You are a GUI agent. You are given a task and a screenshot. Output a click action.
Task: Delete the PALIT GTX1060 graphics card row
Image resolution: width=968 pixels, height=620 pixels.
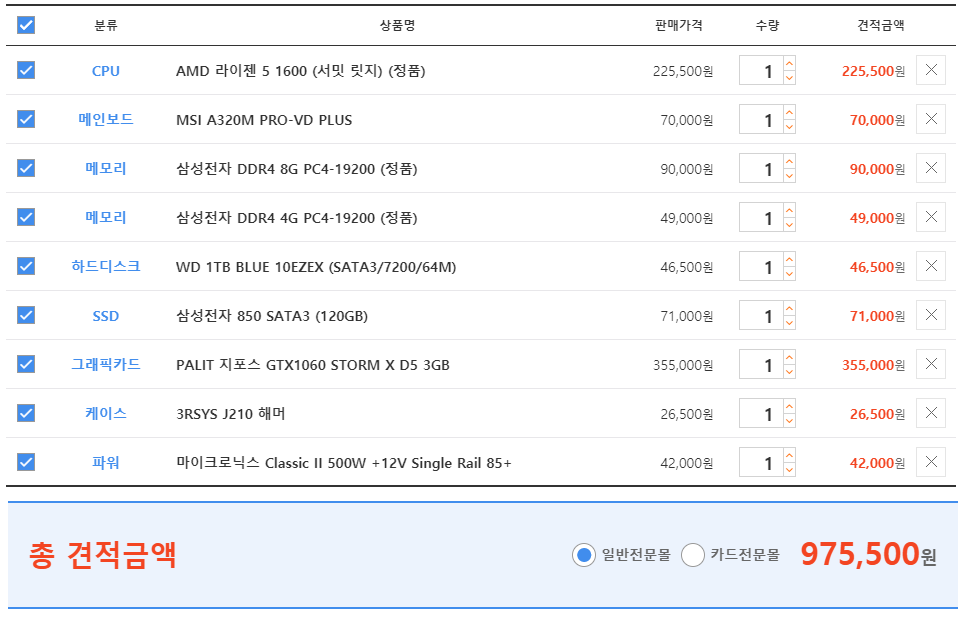point(931,364)
